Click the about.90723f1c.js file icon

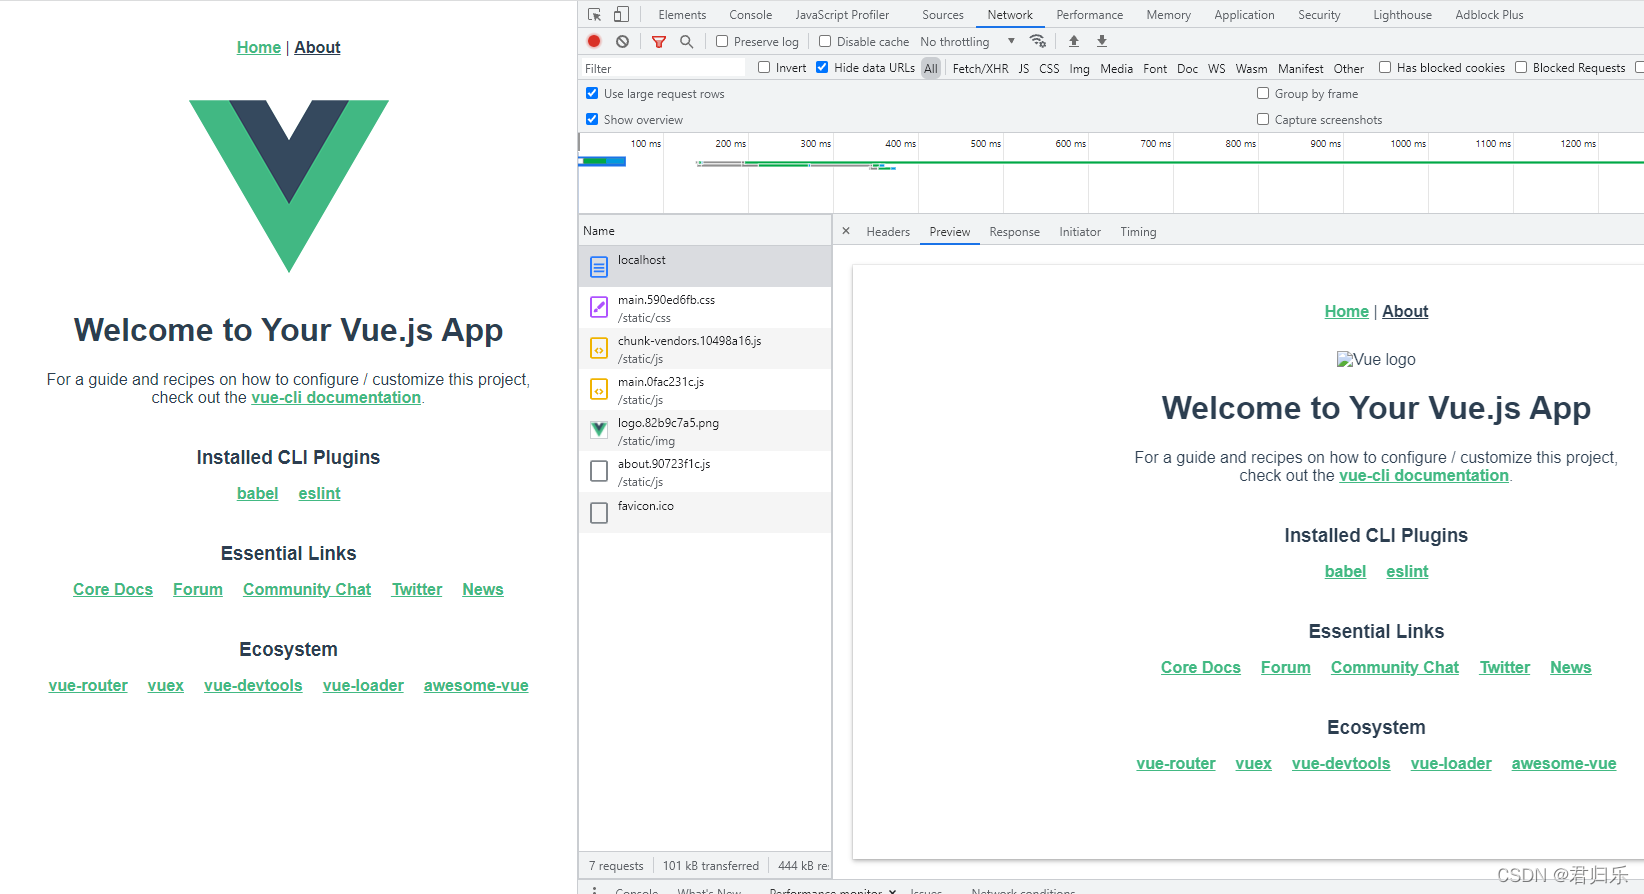click(599, 471)
